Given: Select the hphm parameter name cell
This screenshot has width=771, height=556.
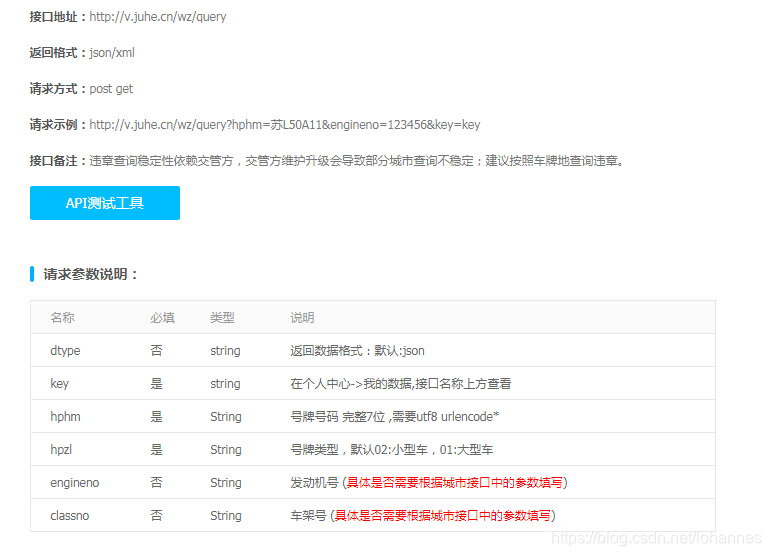Looking at the screenshot, I should point(65,417).
